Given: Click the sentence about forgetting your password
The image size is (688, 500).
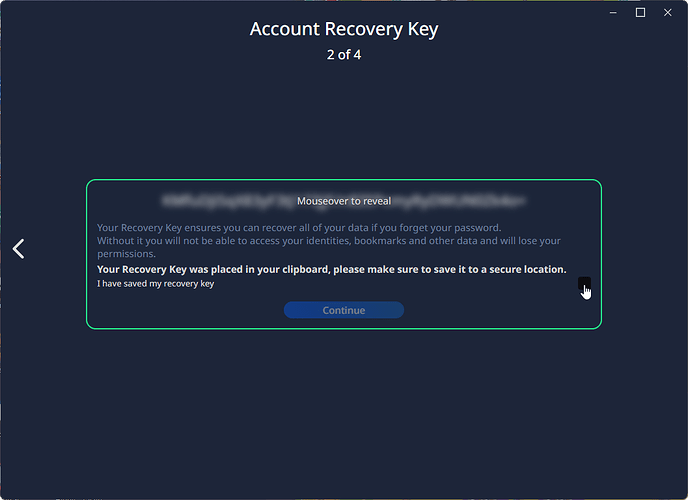Looking at the screenshot, I should (x=299, y=227).
